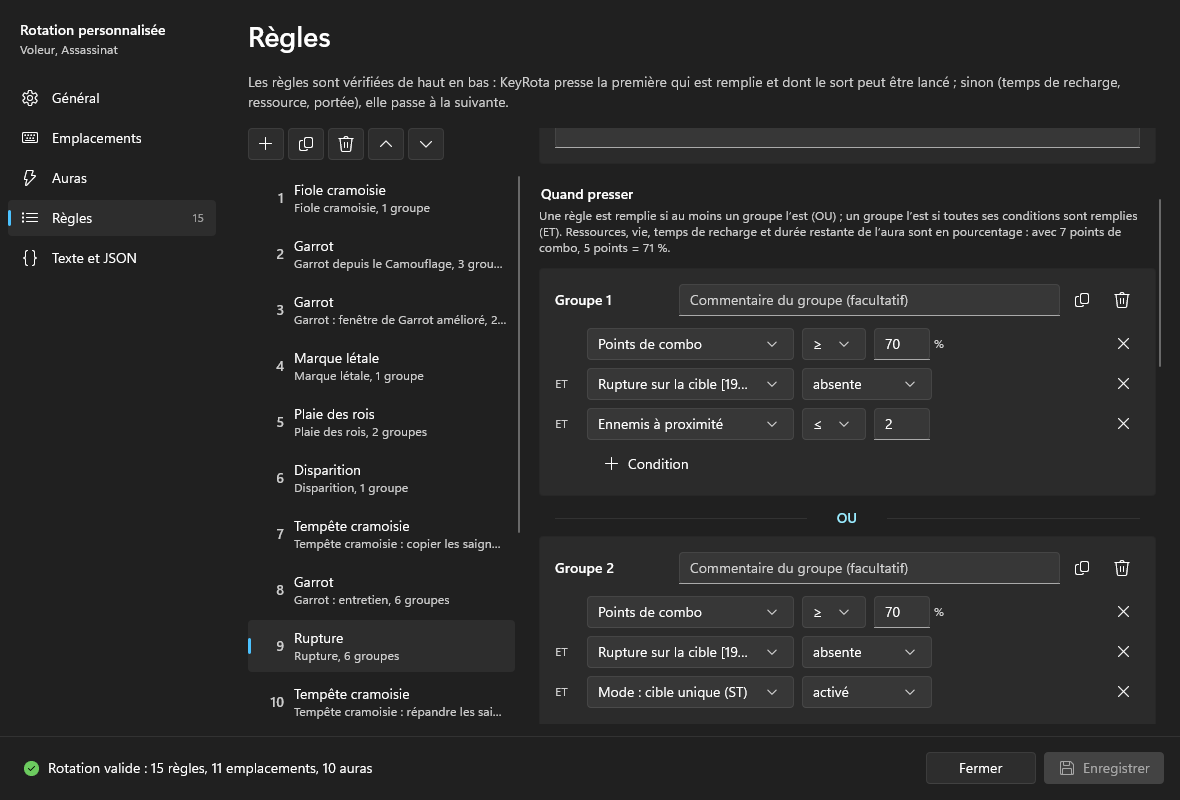Remove Groupe 2 Rupture sur la cible condition
The width and height of the screenshot is (1180, 800).
(1124, 652)
